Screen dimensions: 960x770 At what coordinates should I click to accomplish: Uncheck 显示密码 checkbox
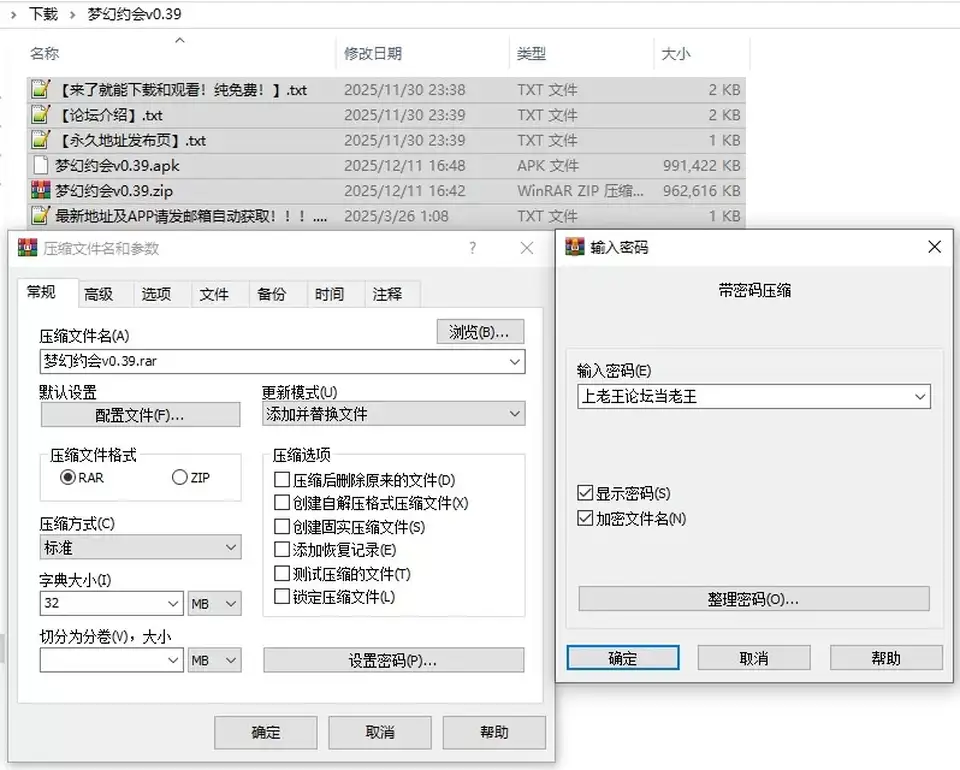coord(585,493)
